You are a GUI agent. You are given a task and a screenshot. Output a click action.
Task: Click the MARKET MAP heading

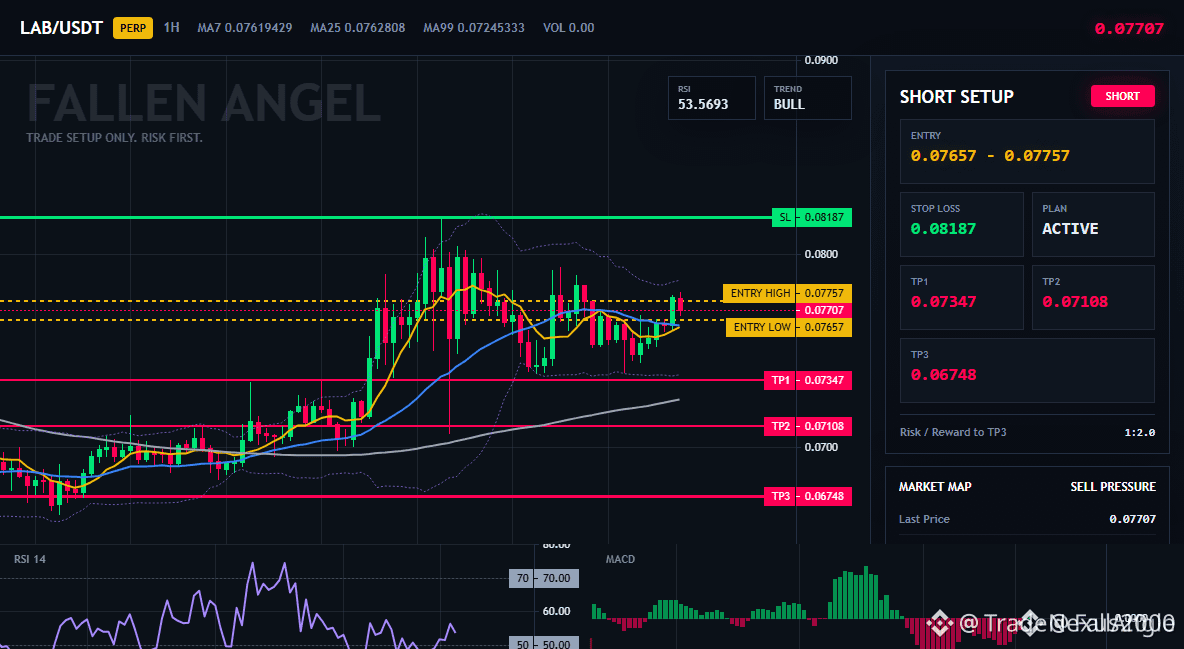935,487
